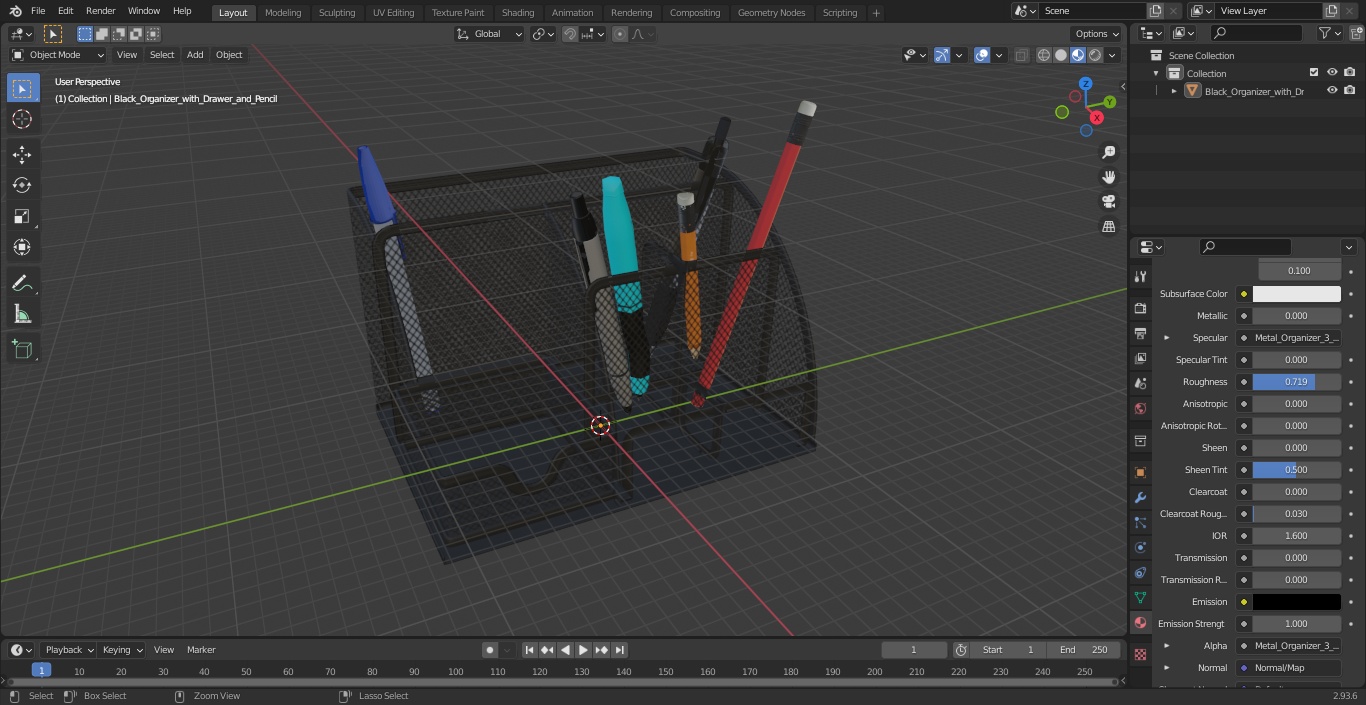Screen dimensions: 1366x705
Task: Switch to the Modeling workspace tab
Action: click(283, 13)
